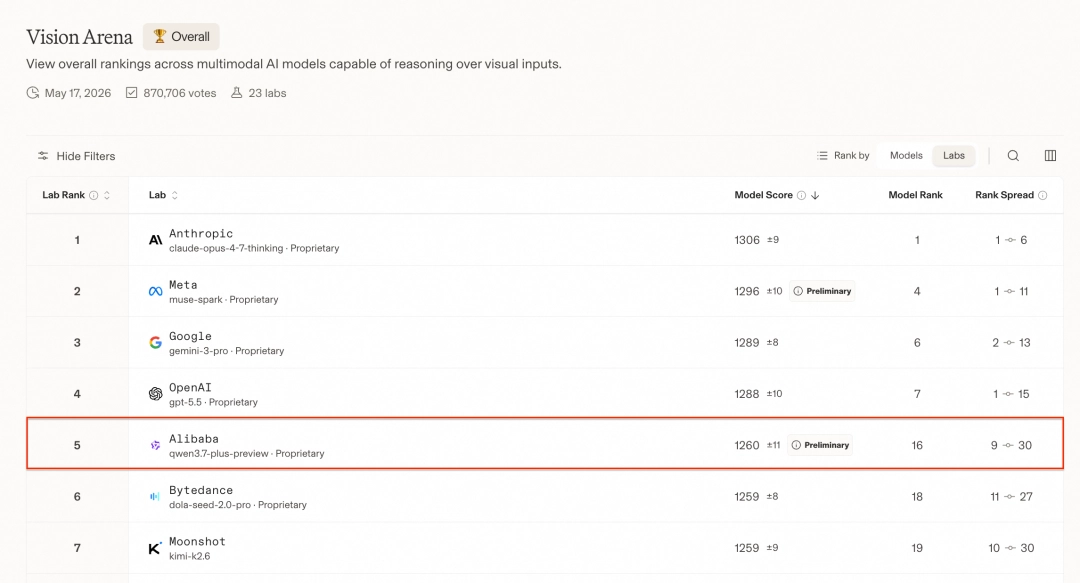Click Anthropic's rank spread 1 to 6
The image size is (1080, 583).
(1011, 240)
